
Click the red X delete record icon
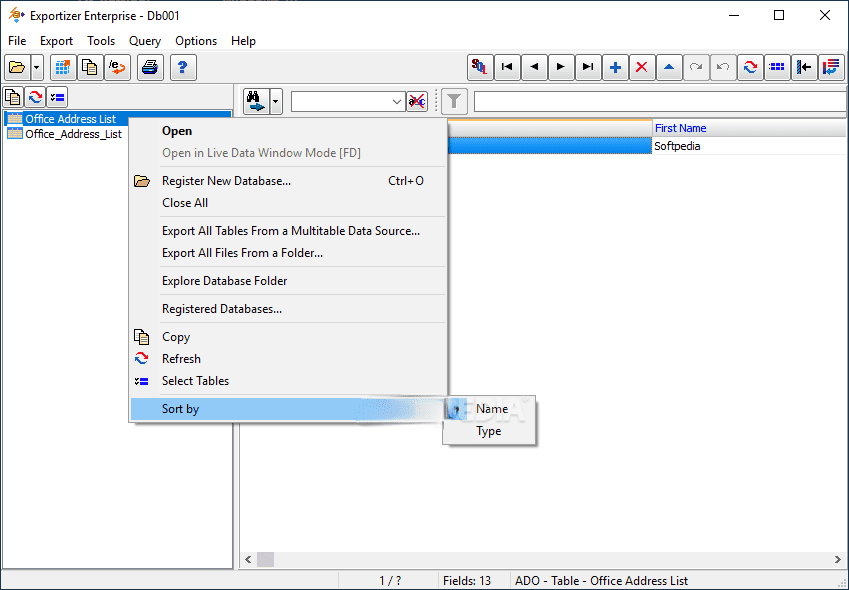(x=642, y=68)
